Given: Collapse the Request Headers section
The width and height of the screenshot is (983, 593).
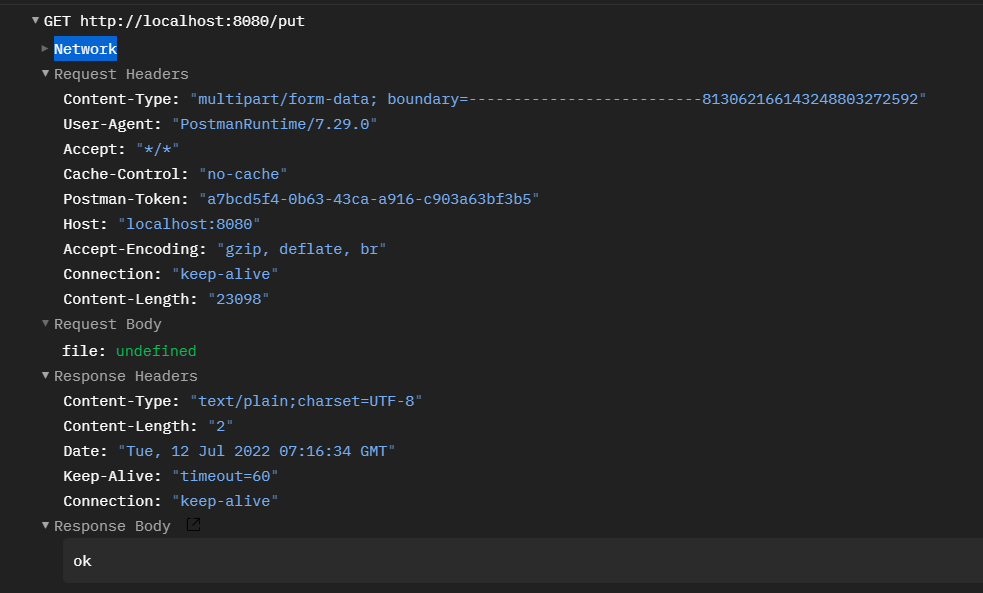Looking at the screenshot, I should pyautogui.click(x=45, y=74).
